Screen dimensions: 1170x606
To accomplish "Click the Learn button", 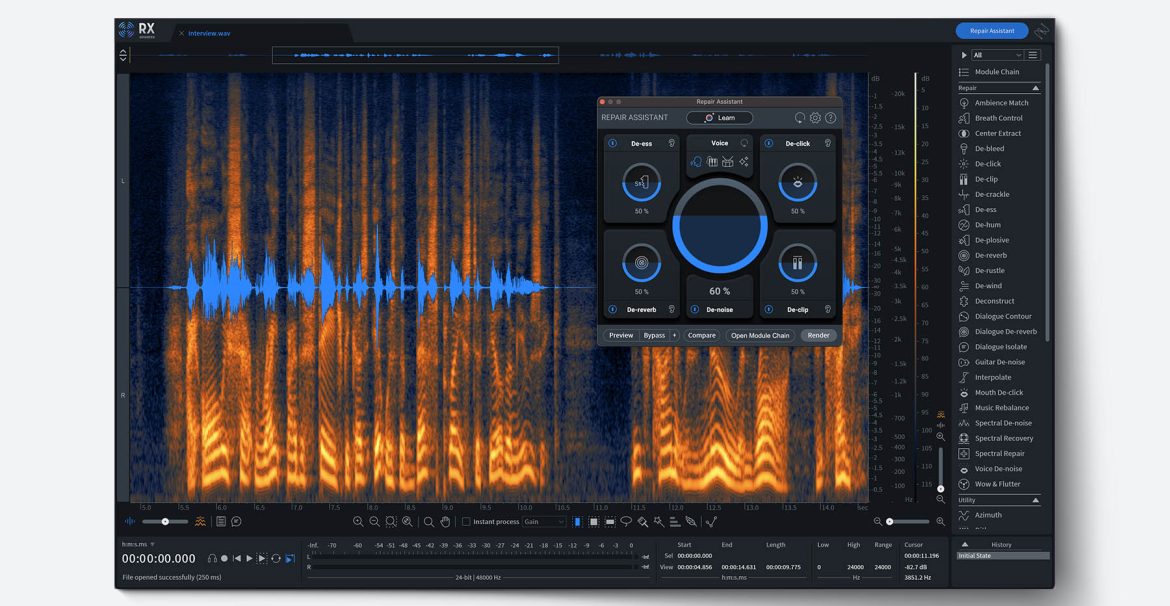I will 719,118.
